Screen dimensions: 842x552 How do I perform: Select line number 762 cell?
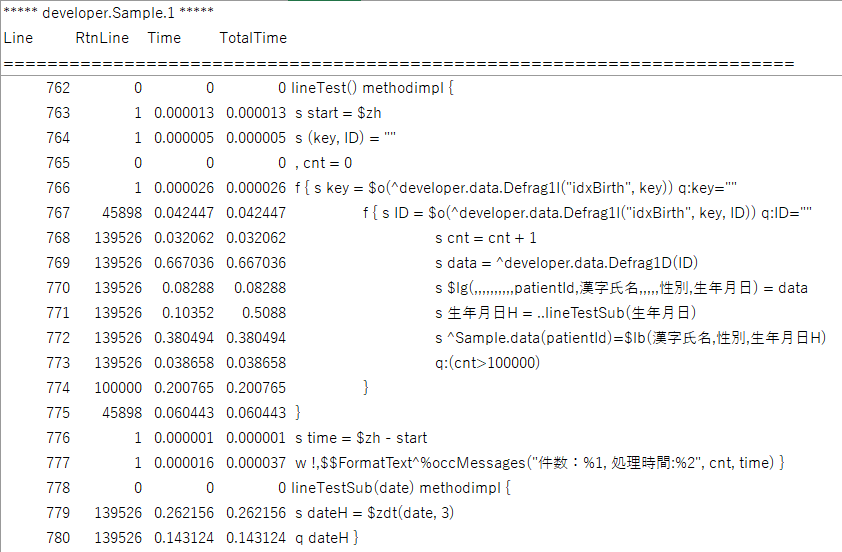click(58, 87)
